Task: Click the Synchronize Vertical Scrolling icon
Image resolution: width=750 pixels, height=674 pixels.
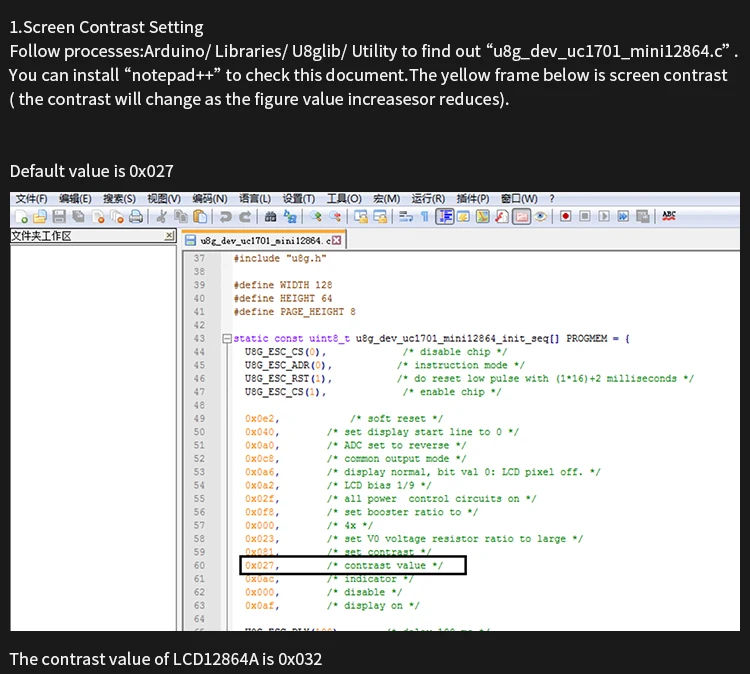Action: coord(361,217)
